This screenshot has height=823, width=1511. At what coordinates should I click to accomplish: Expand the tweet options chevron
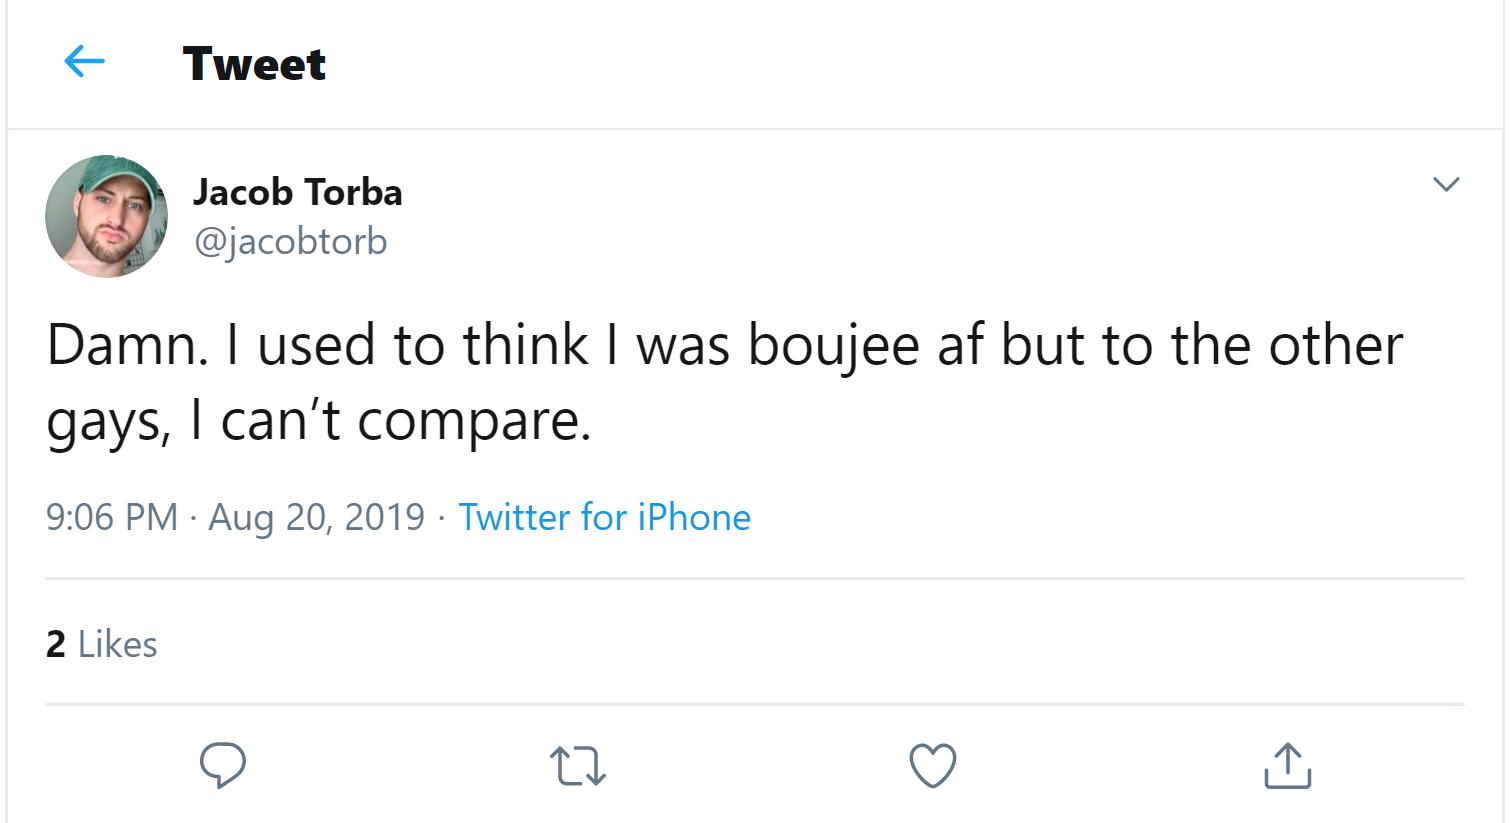point(1446,184)
